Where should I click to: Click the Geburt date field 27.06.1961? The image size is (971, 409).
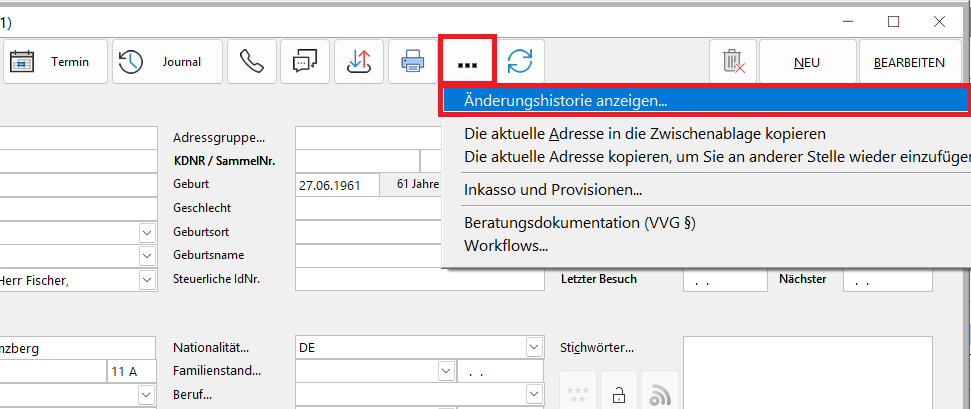coord(336,185)
